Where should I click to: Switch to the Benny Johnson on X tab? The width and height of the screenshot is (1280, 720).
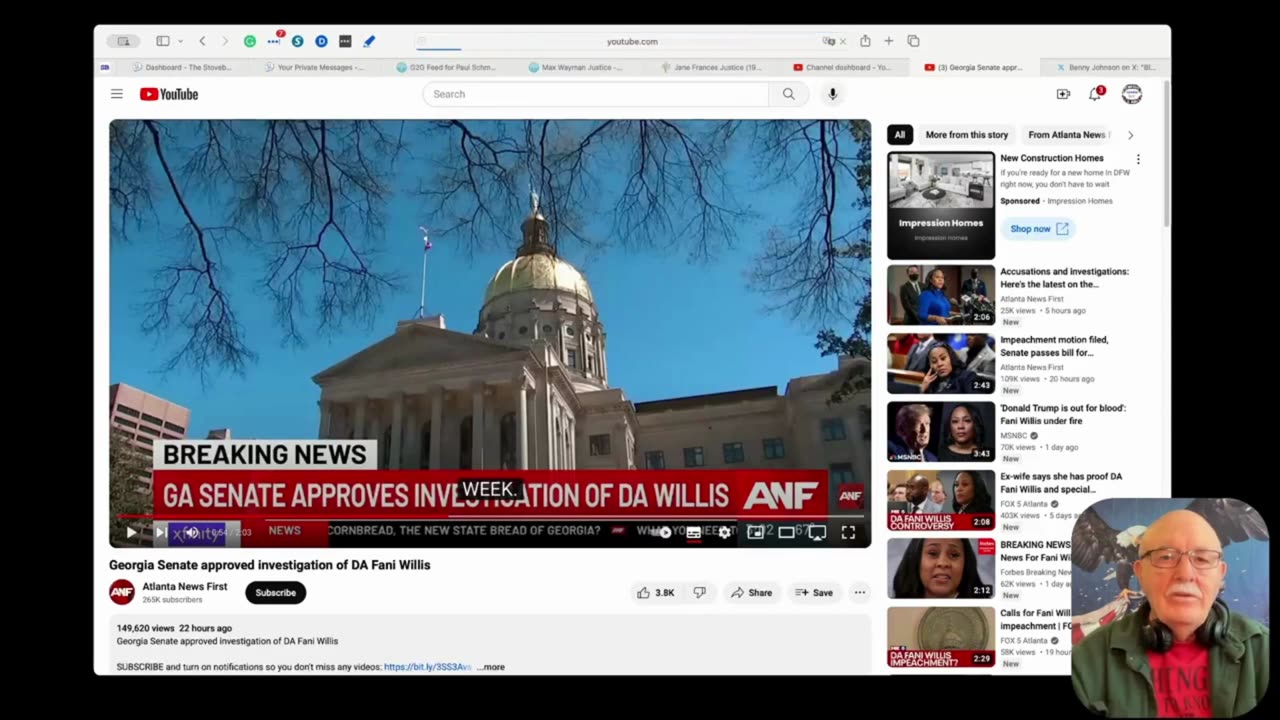tap(1105, 67)
